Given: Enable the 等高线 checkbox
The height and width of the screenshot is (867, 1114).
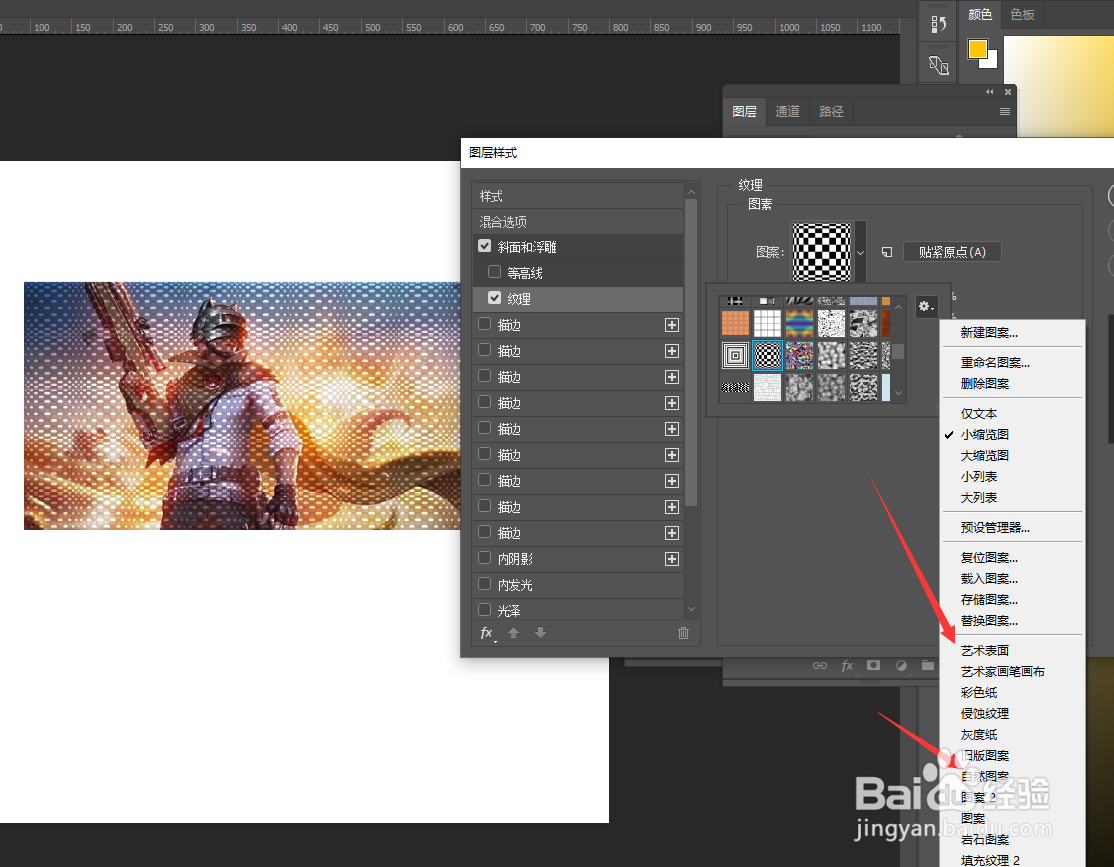Looking at the screenshot, I should [x=494, y=272].
